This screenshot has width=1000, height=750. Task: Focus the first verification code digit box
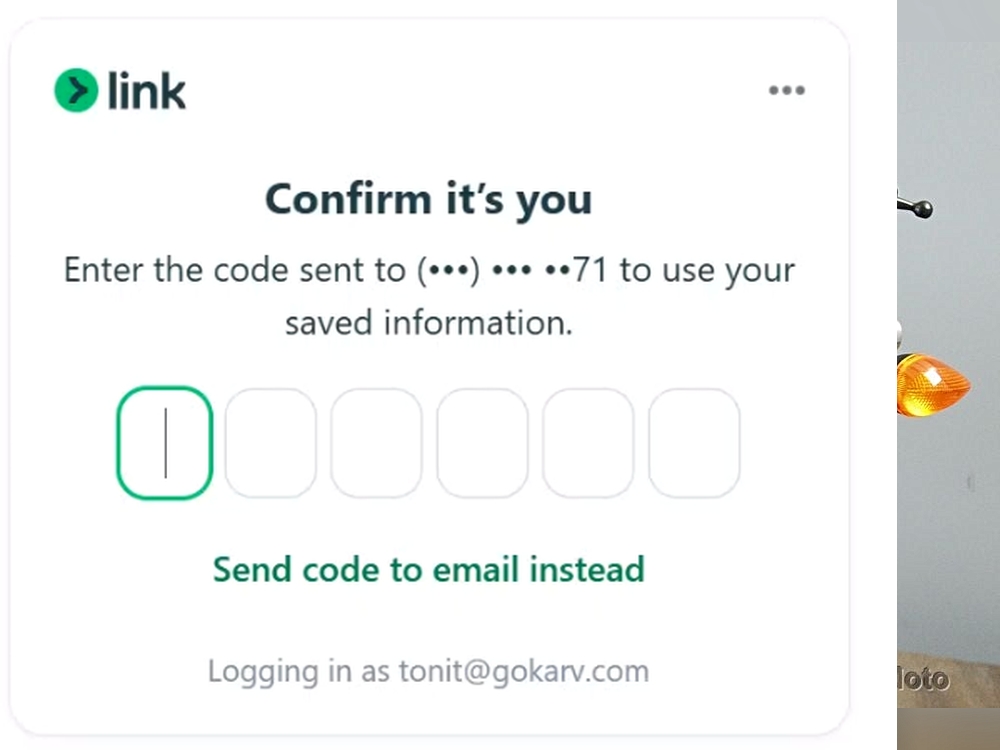tap(165, 443)
